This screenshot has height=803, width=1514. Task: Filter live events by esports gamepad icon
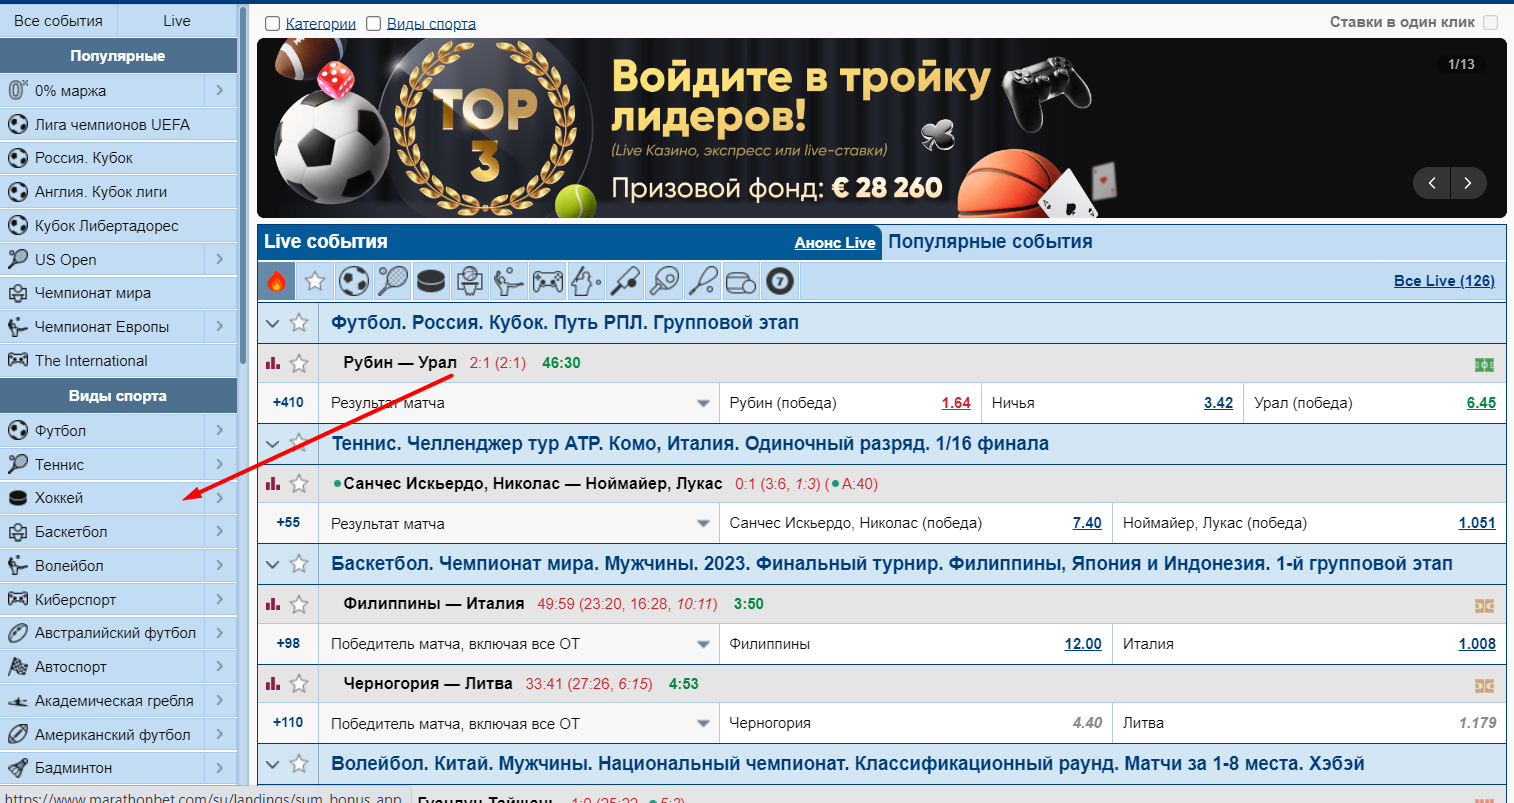(x=547, y=281)
